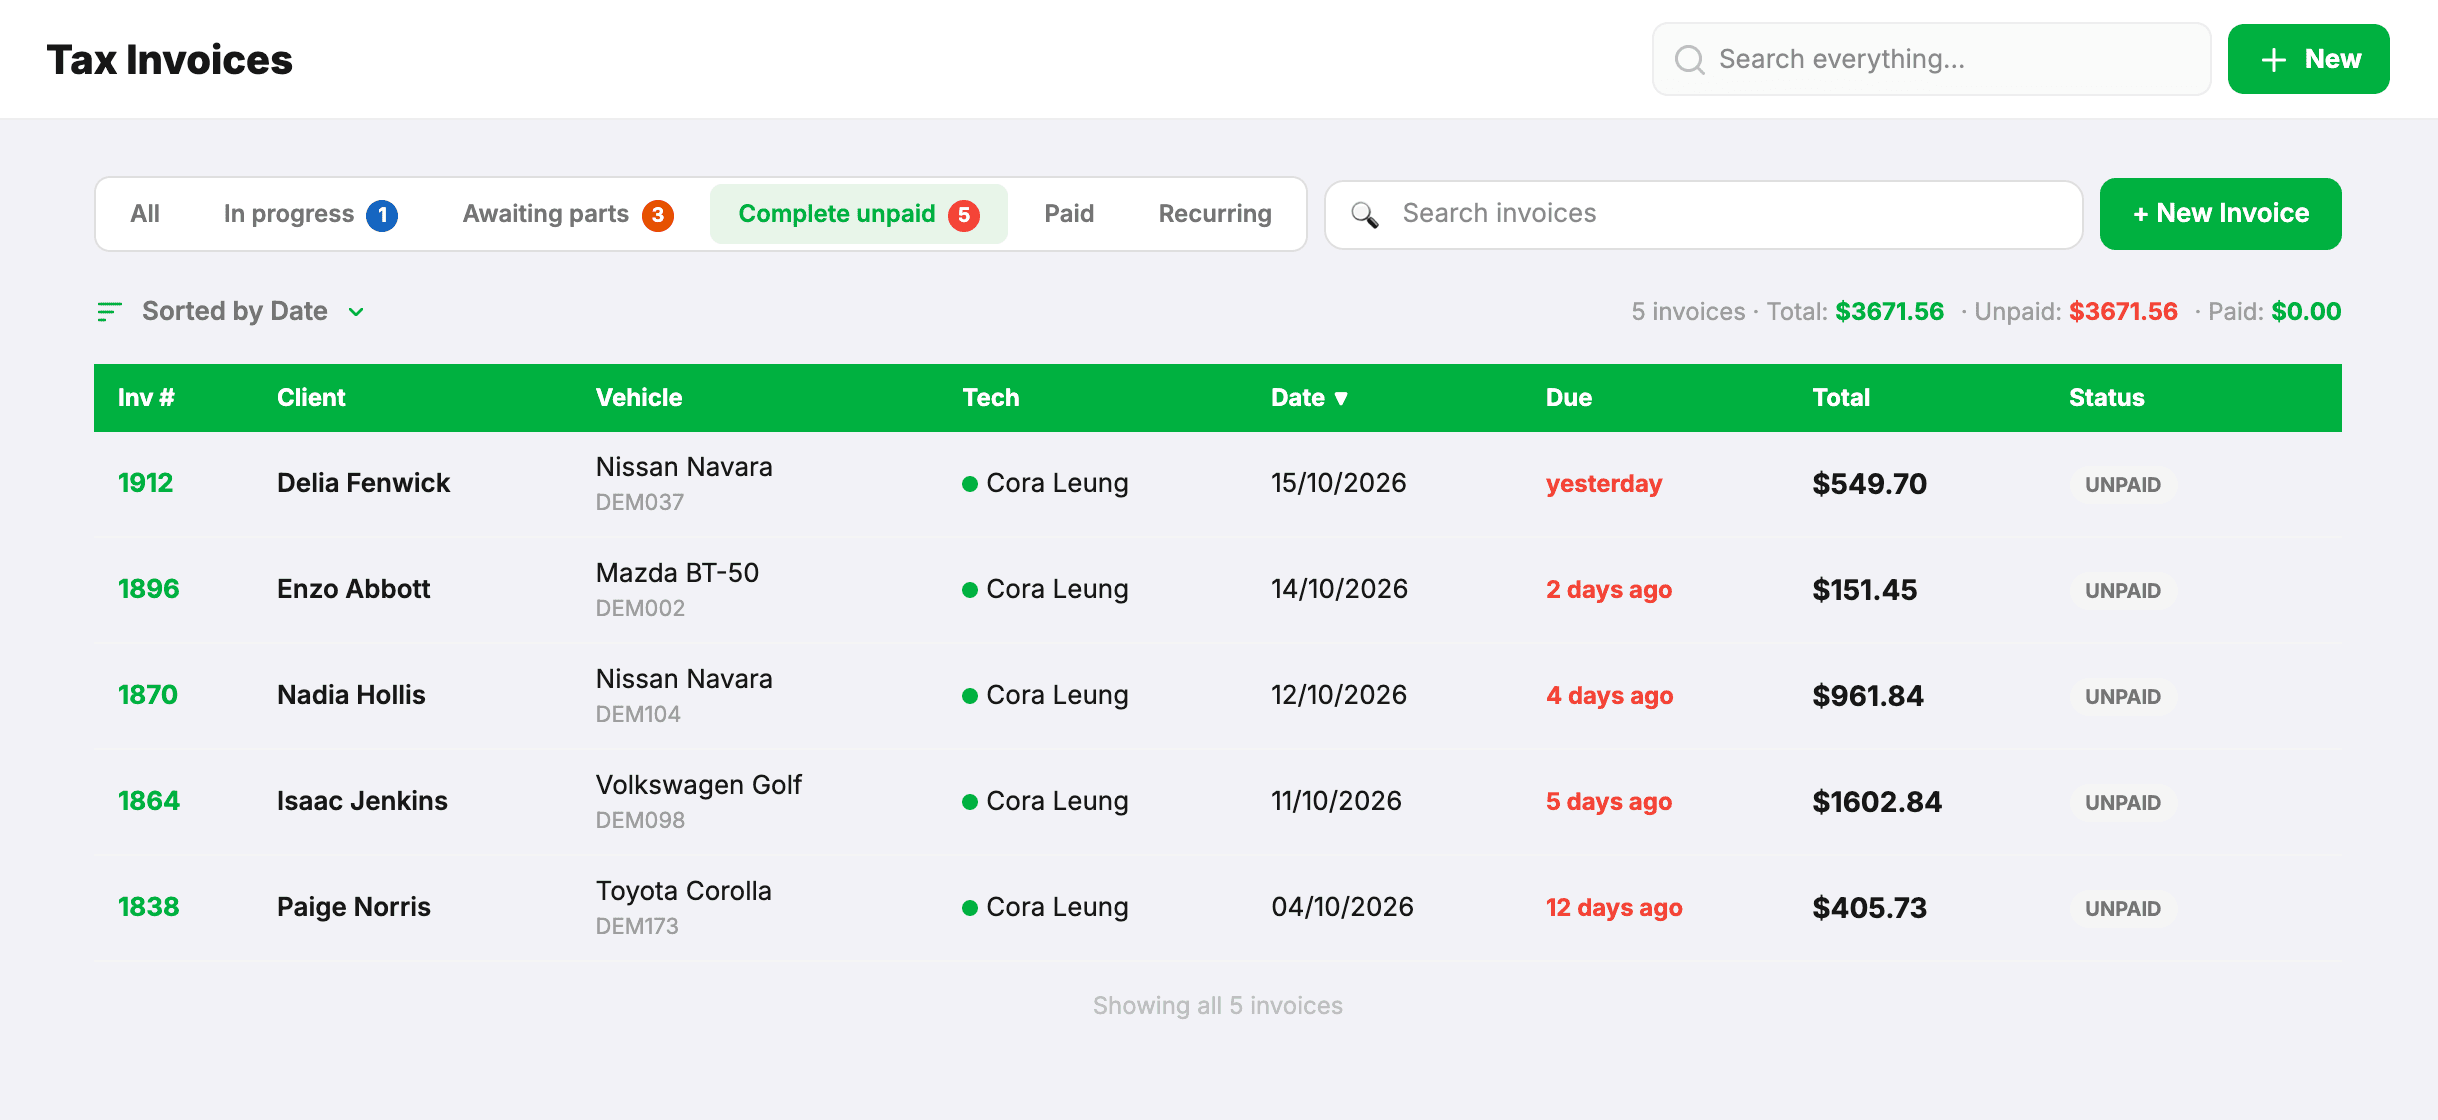
Task: Open invoice 1896
Action: pos(149,589)
